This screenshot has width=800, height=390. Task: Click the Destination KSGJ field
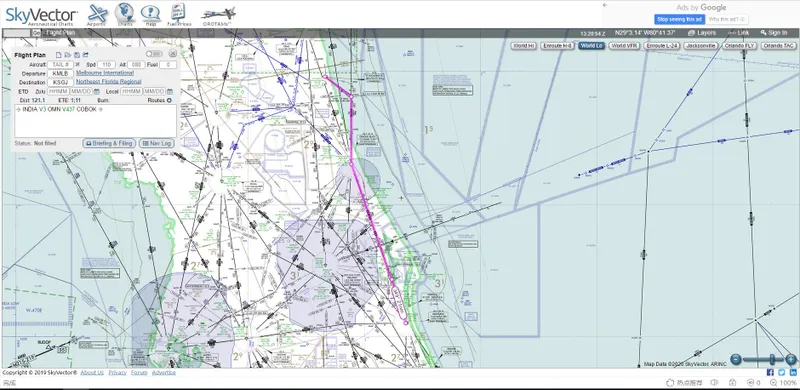[x=60, y=82]
